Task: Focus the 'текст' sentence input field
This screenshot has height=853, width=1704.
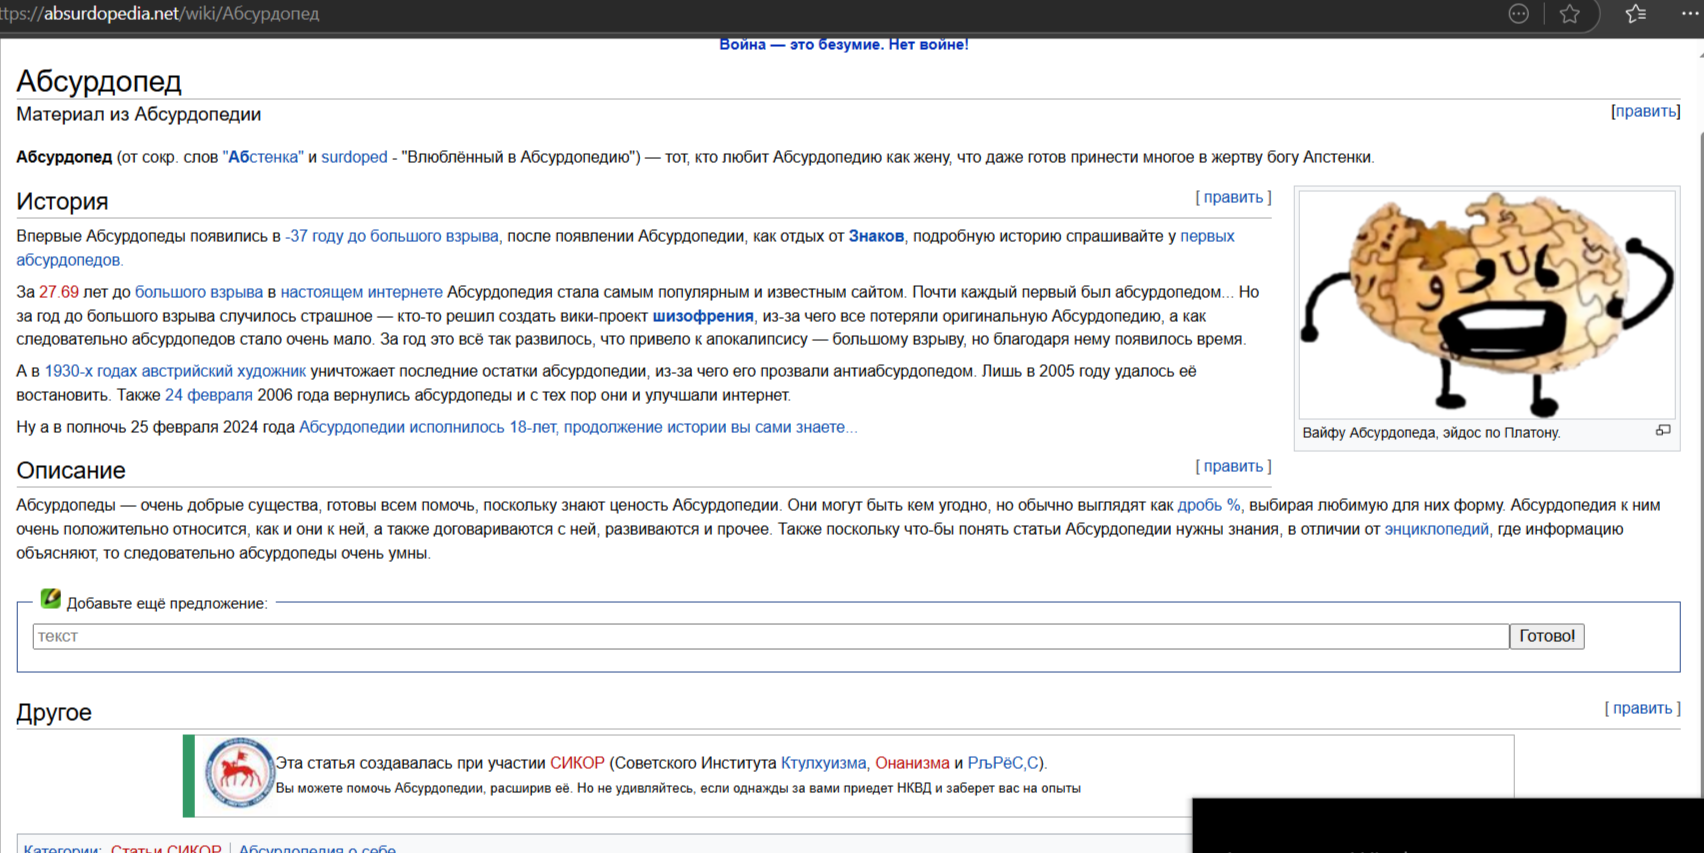Action: click(770, 636)
